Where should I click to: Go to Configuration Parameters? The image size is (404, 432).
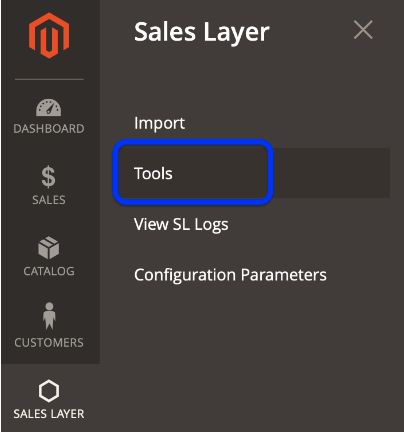[230, 275]
